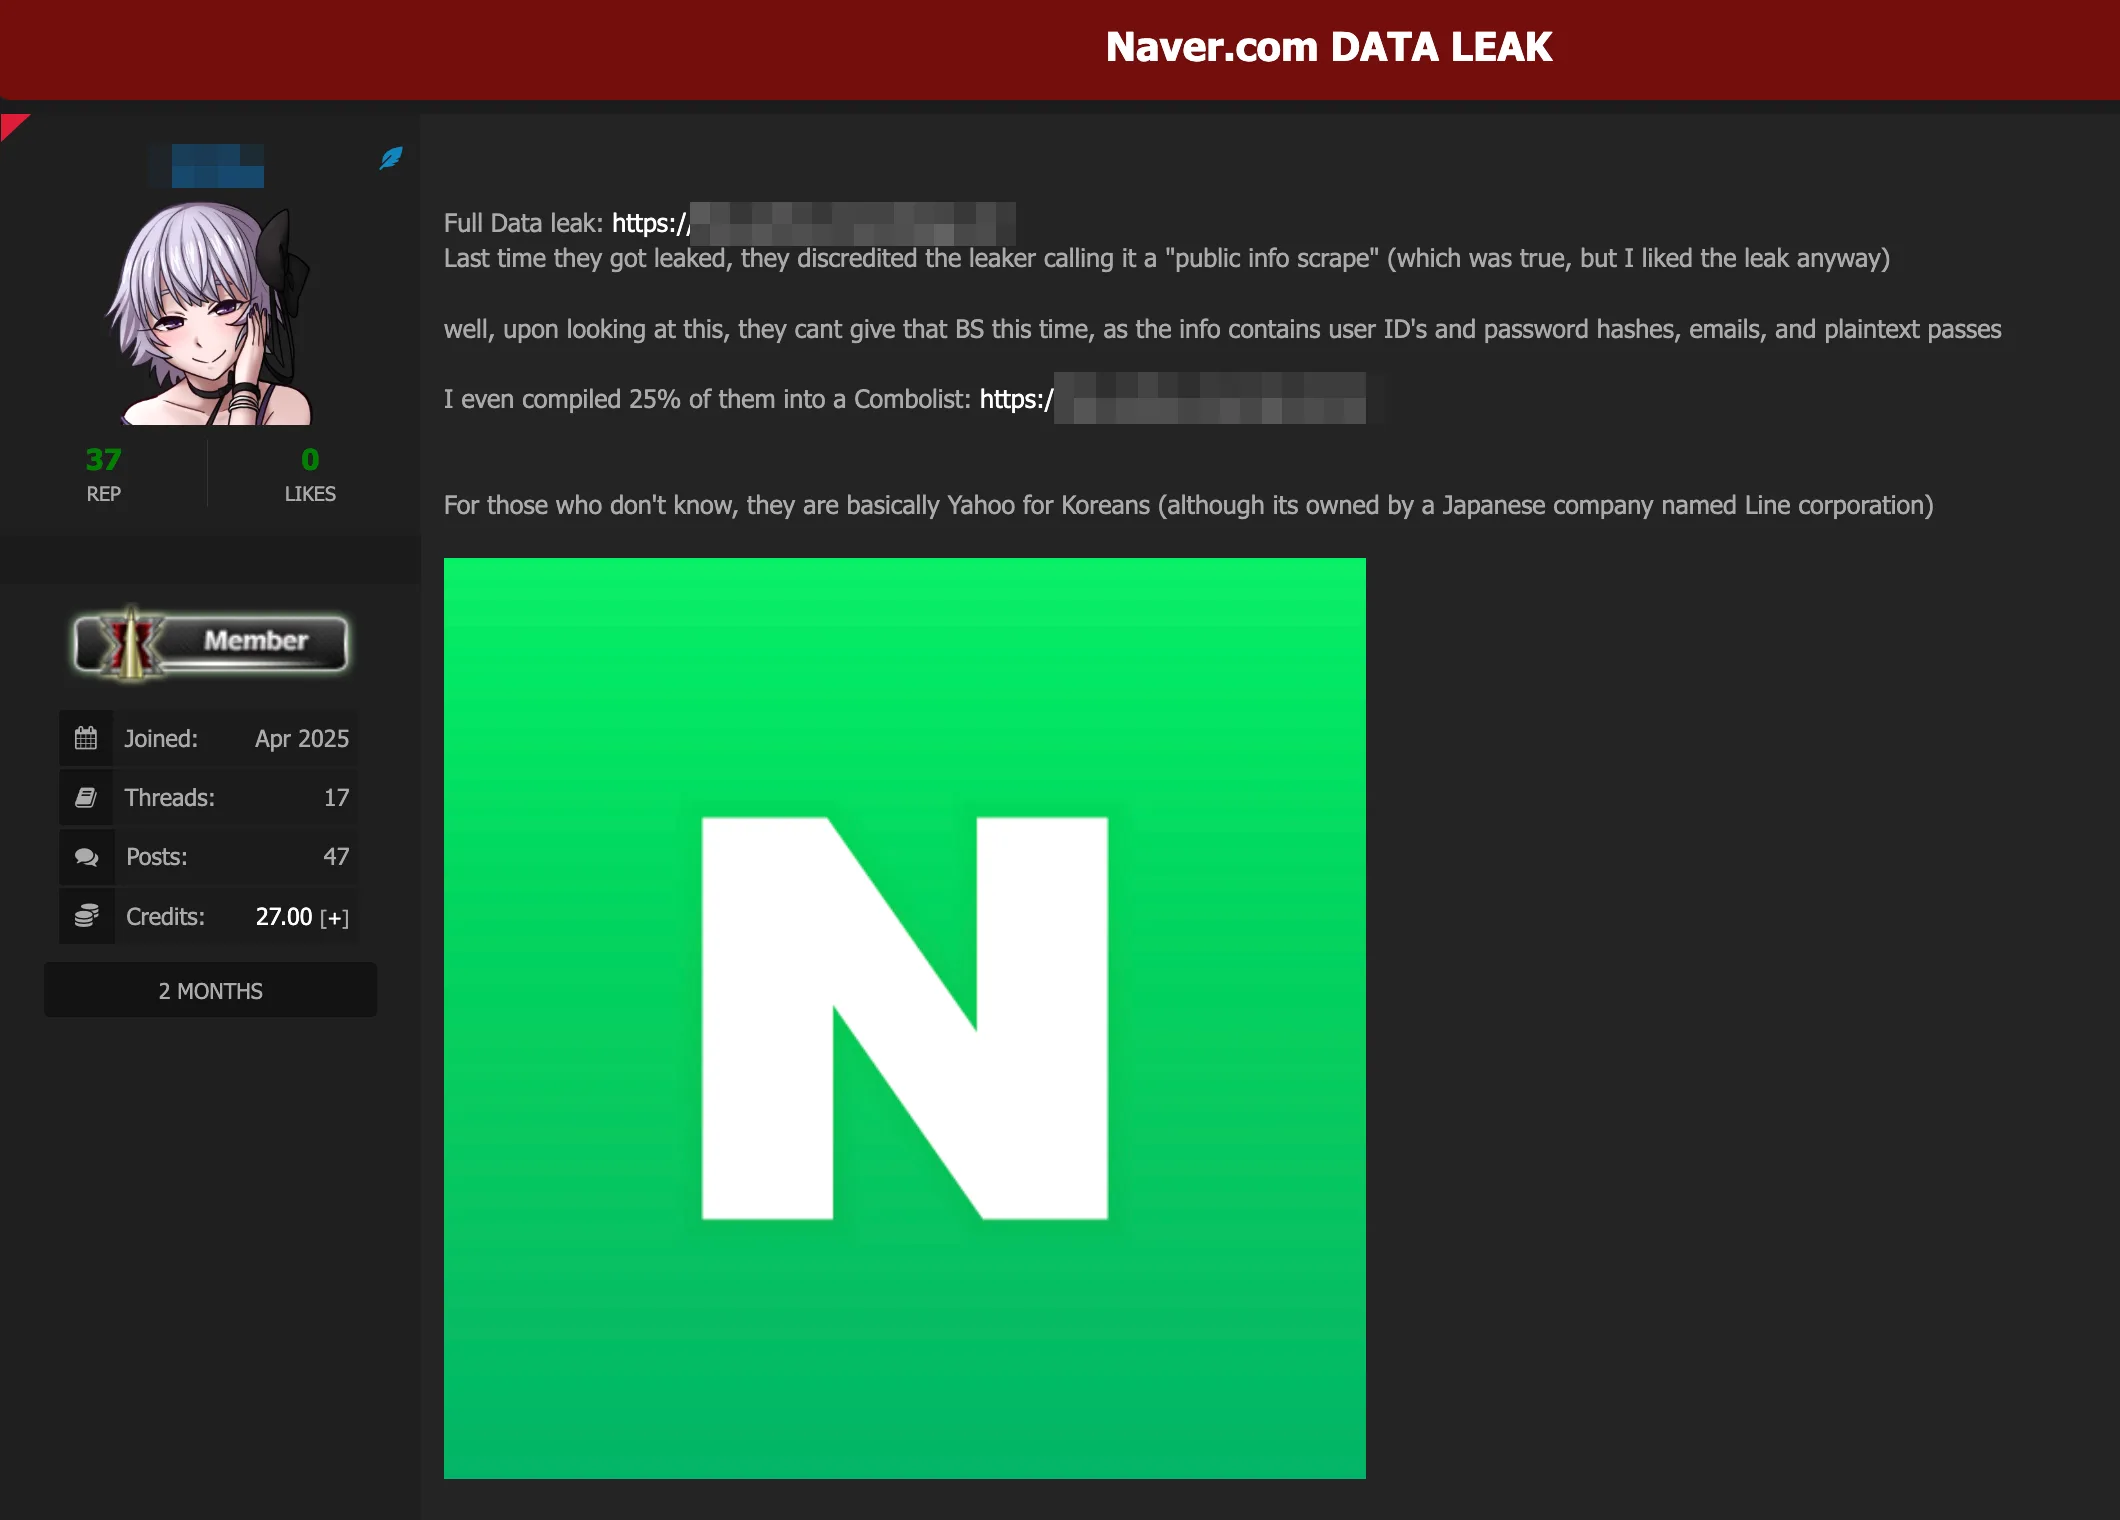This screenshot has width=2120, height=1520.
Task: Click the "public info scrape" sentence
Action: click(1166, 259)
